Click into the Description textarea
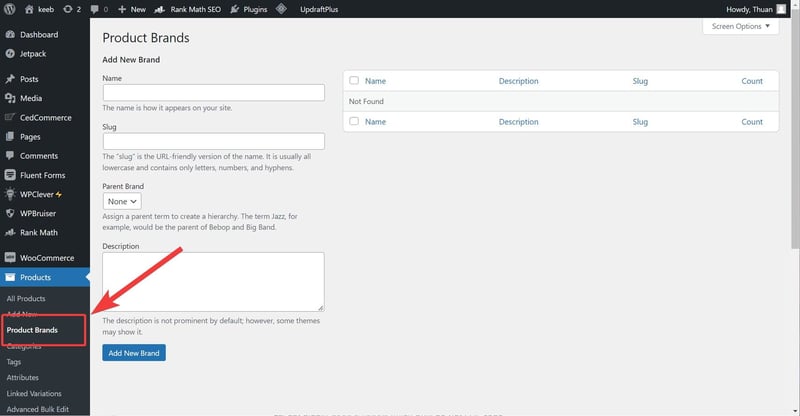The image size is (800, 416). tap(214, 281)
